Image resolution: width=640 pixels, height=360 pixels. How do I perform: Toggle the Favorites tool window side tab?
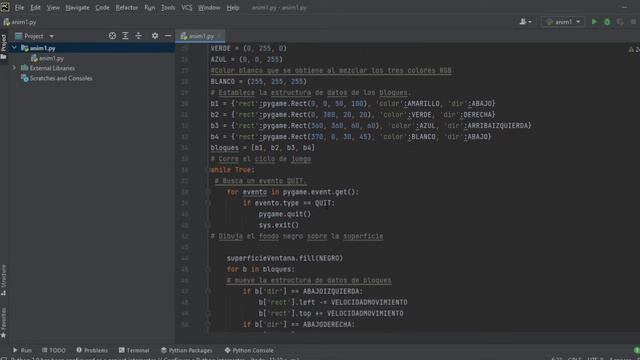pos(4,323)
